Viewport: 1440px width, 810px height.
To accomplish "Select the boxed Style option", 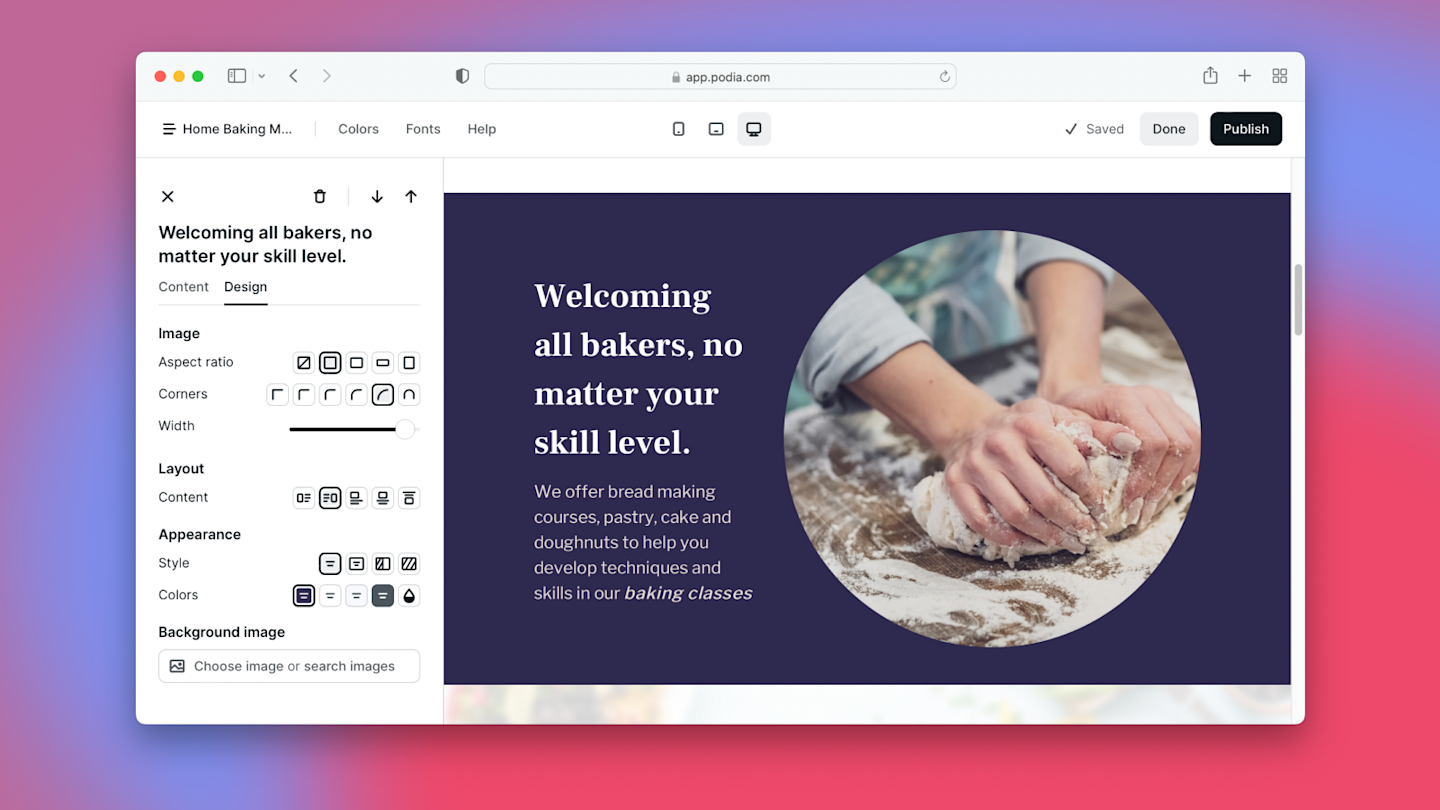I will point(356,564).
